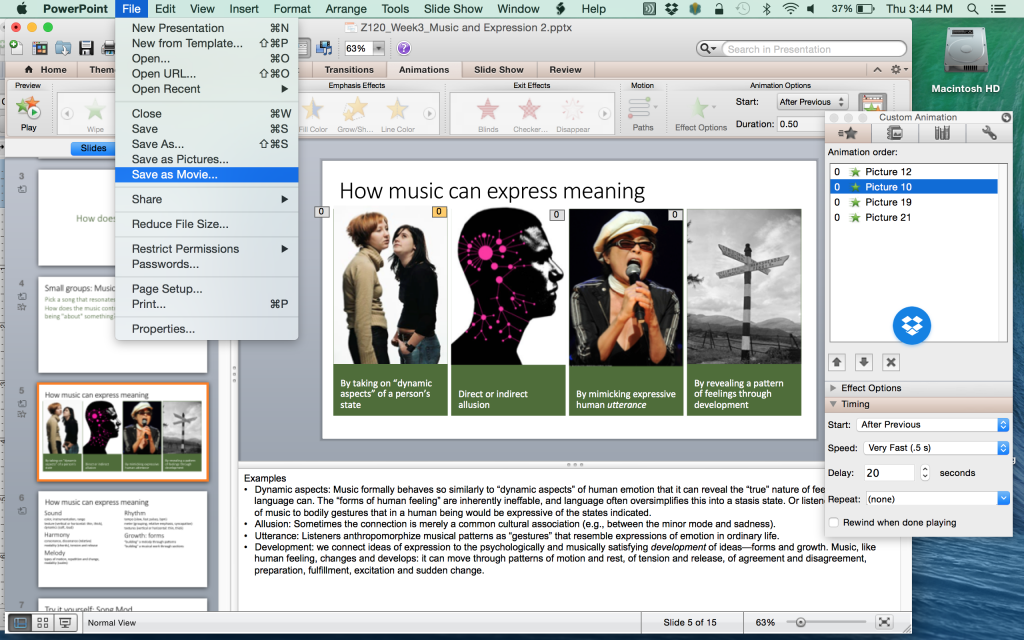Click the Effect Options ribbon icon
The image size is (1024, 640).
[x=701, y=113]
